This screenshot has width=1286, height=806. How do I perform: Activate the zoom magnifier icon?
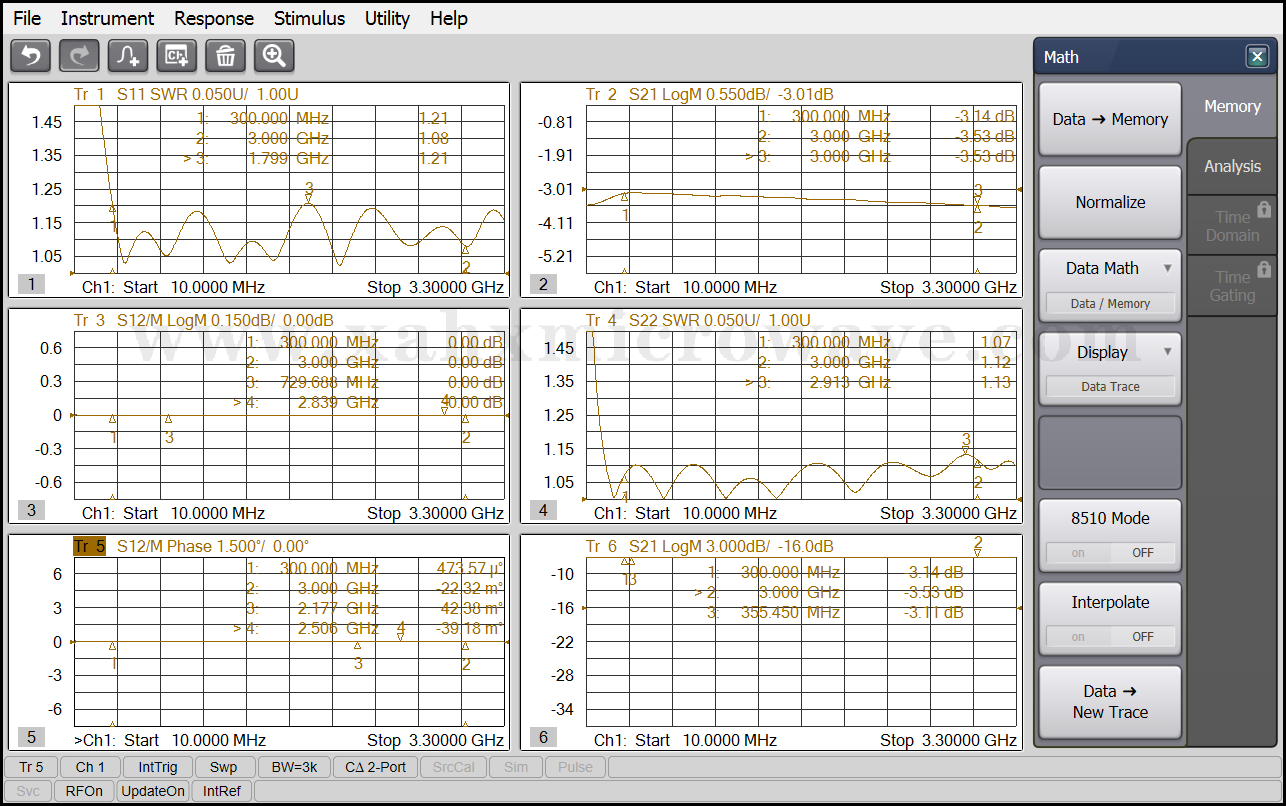(x=274, y=56)
